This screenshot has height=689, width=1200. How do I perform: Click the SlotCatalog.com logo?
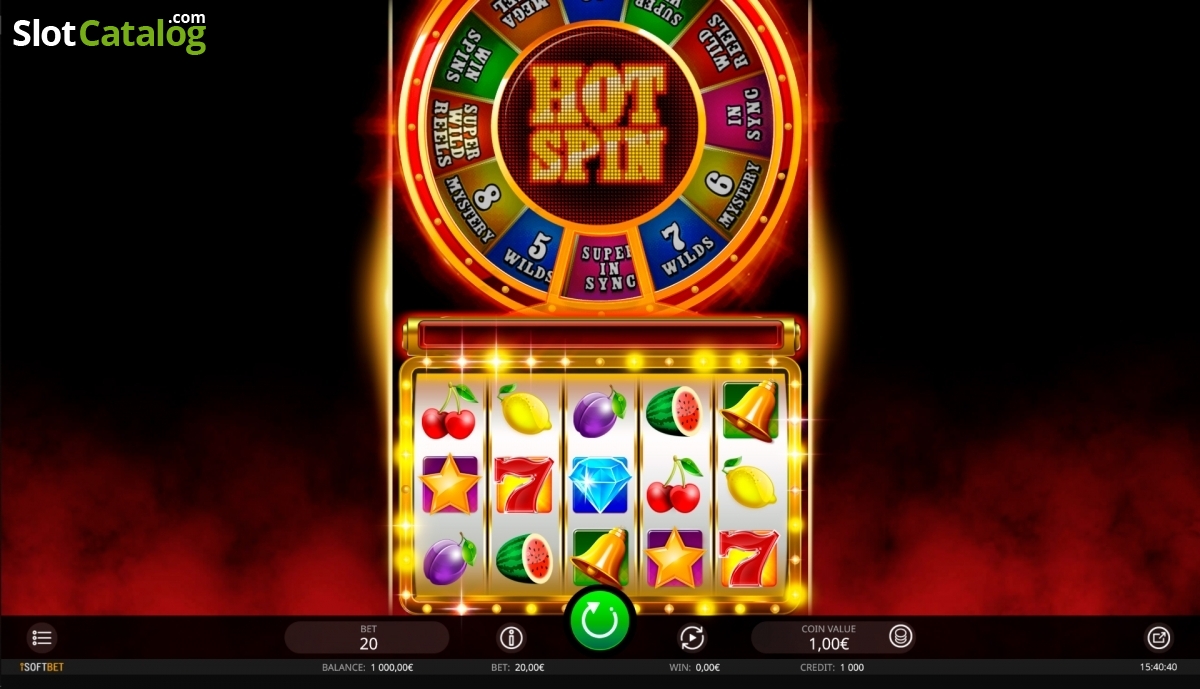[x=110, y=33]
